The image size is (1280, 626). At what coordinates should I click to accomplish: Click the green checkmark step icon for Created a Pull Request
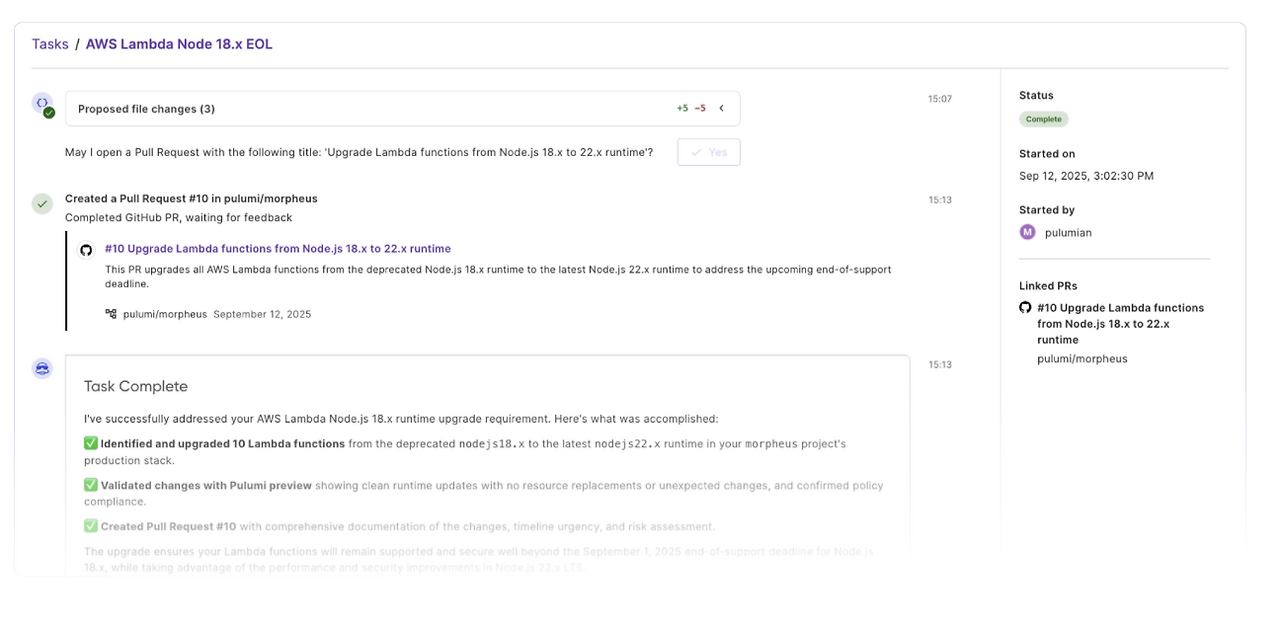(42, 204)
